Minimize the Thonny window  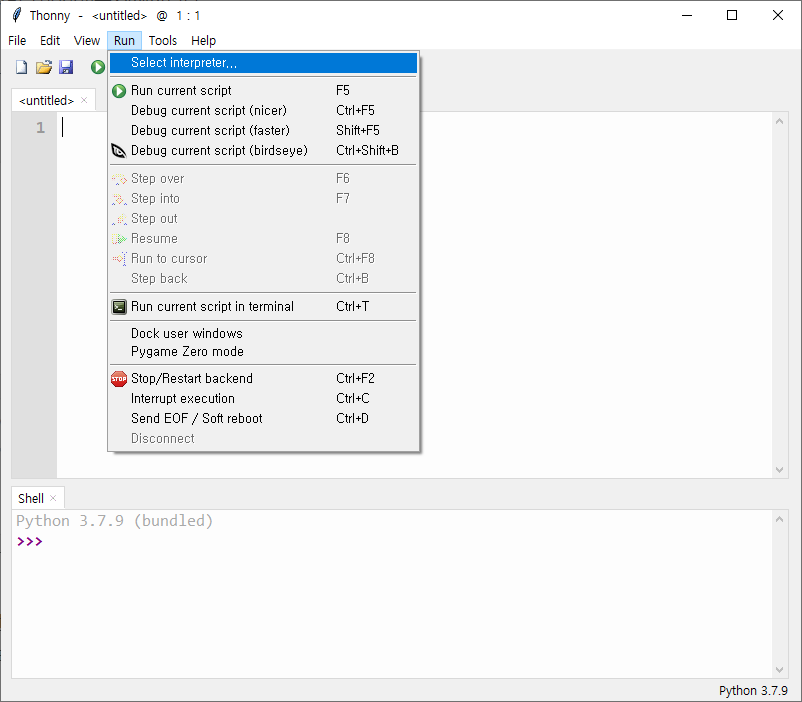[687, 15]
